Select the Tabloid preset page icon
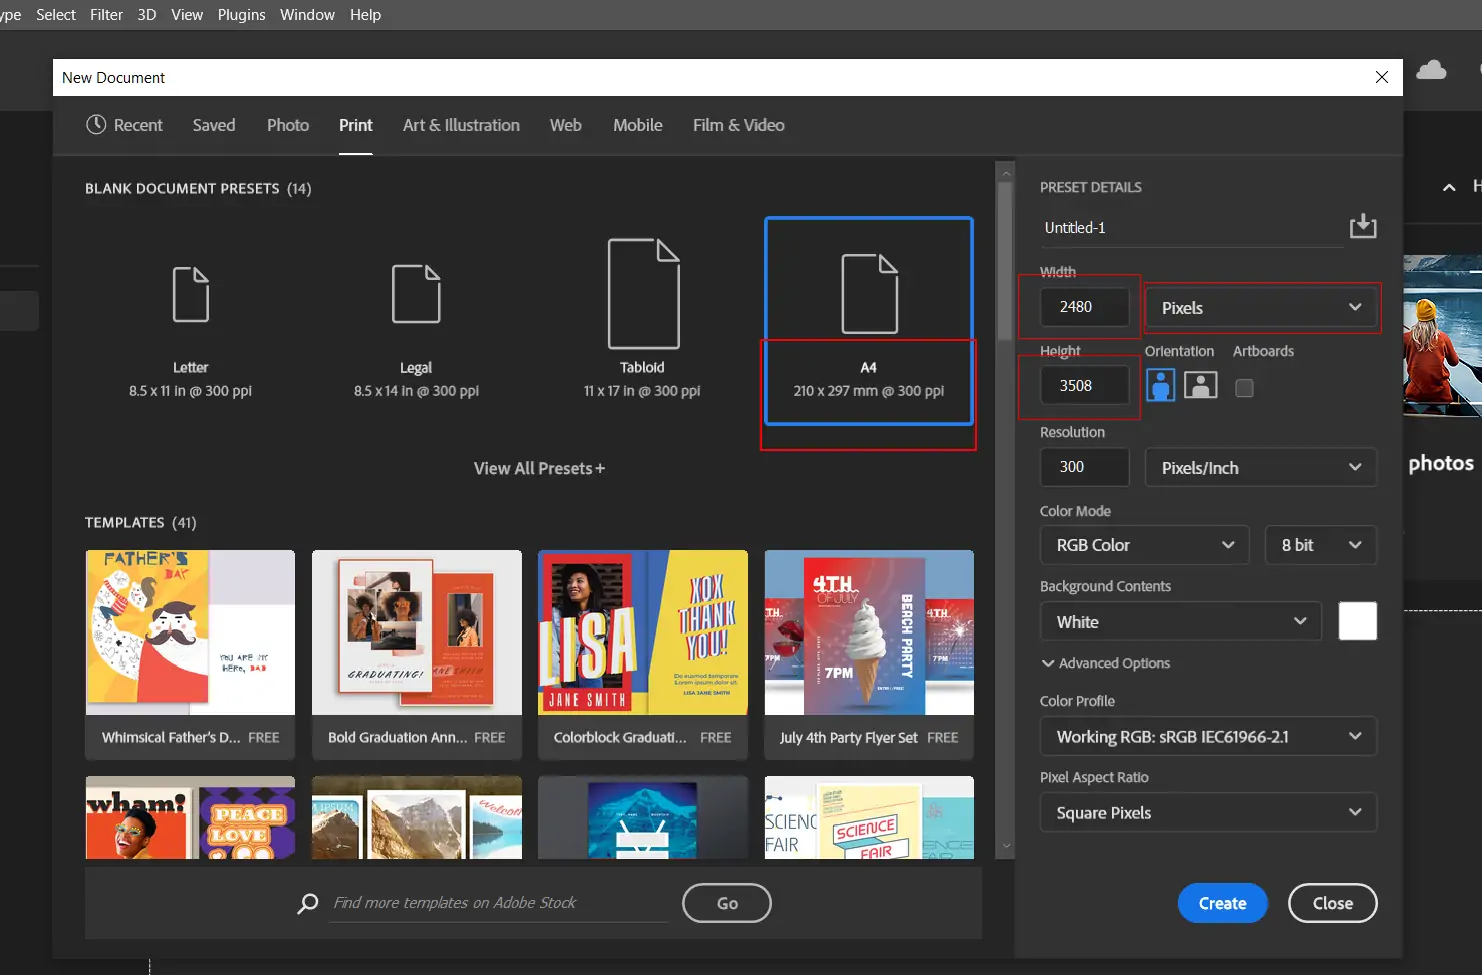 pyautogui.click(x=644, y=294)
